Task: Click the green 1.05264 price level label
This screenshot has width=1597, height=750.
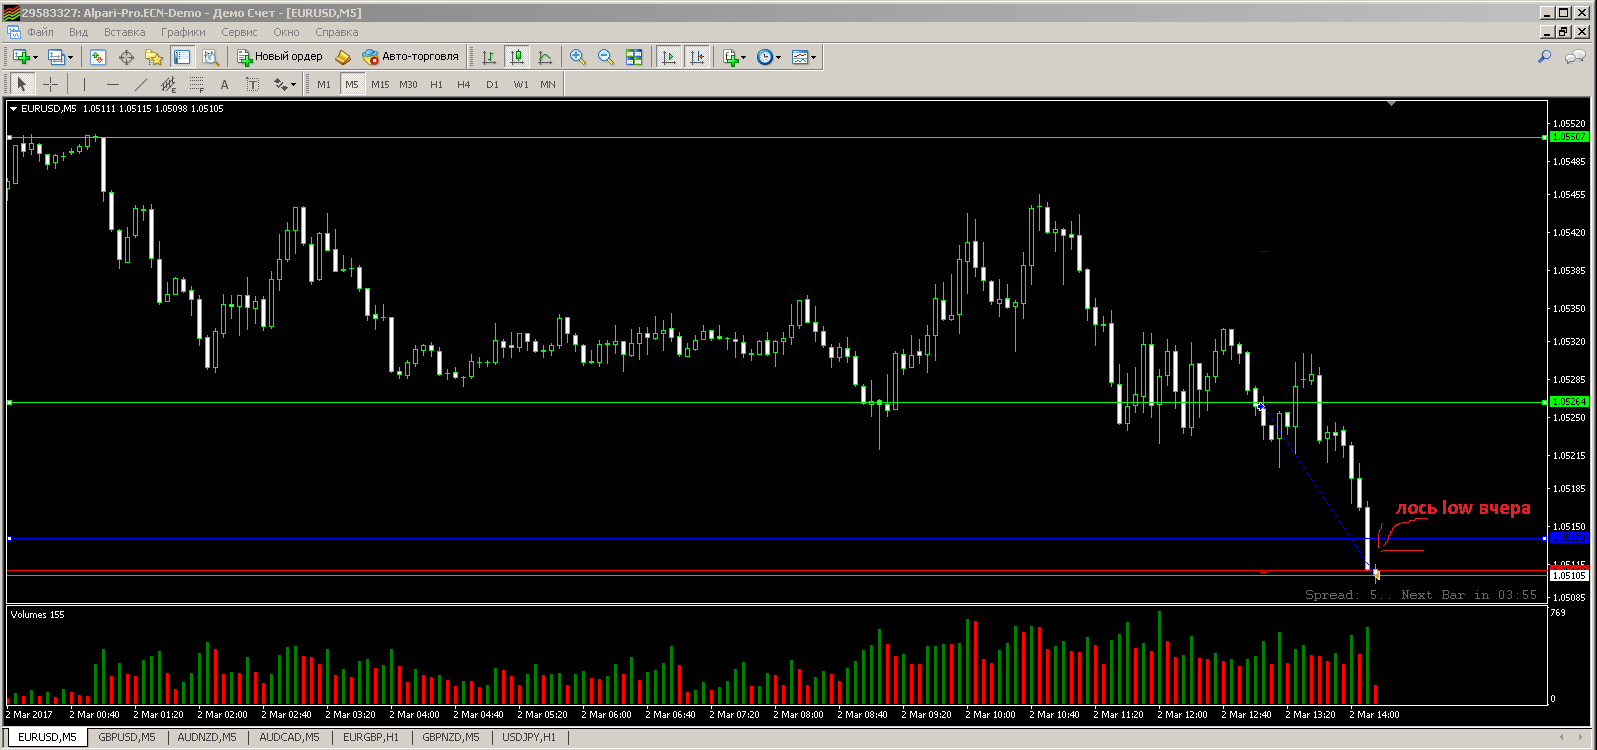Action: (1568, 402)
